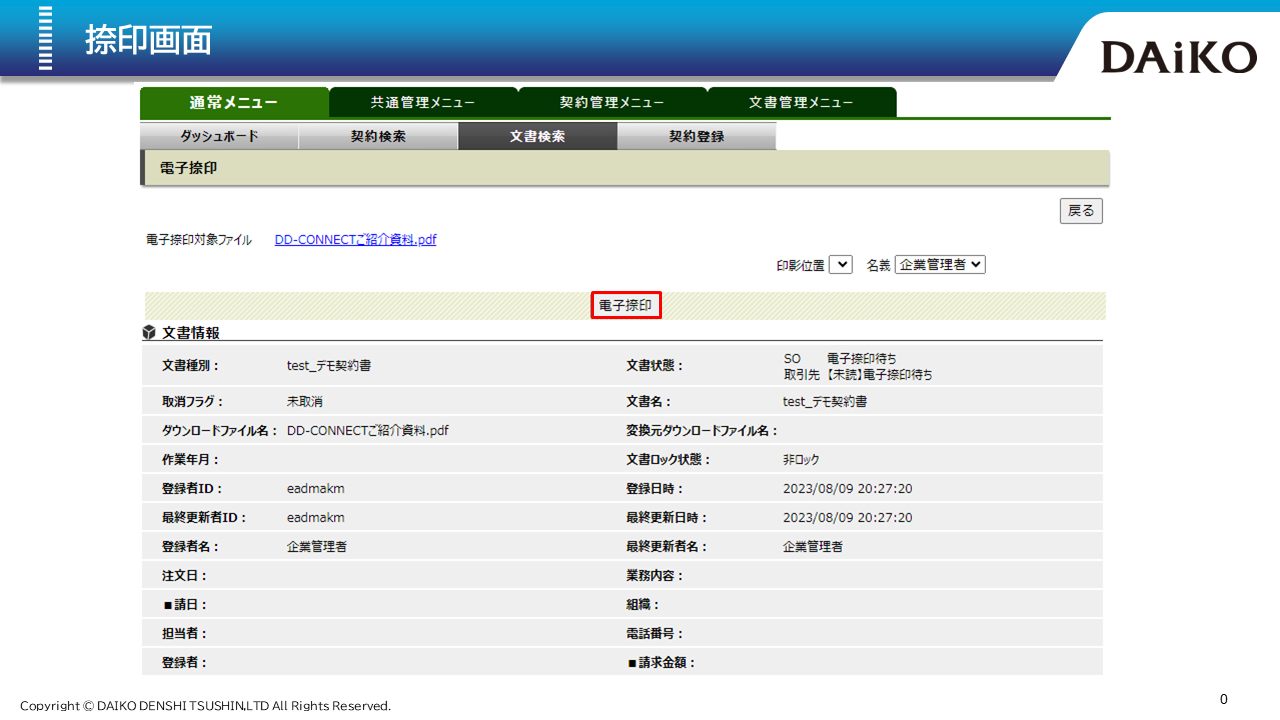Click the 電子捺印 page title bar
The width and height of the screenshot is (1280, 720).
625,168
